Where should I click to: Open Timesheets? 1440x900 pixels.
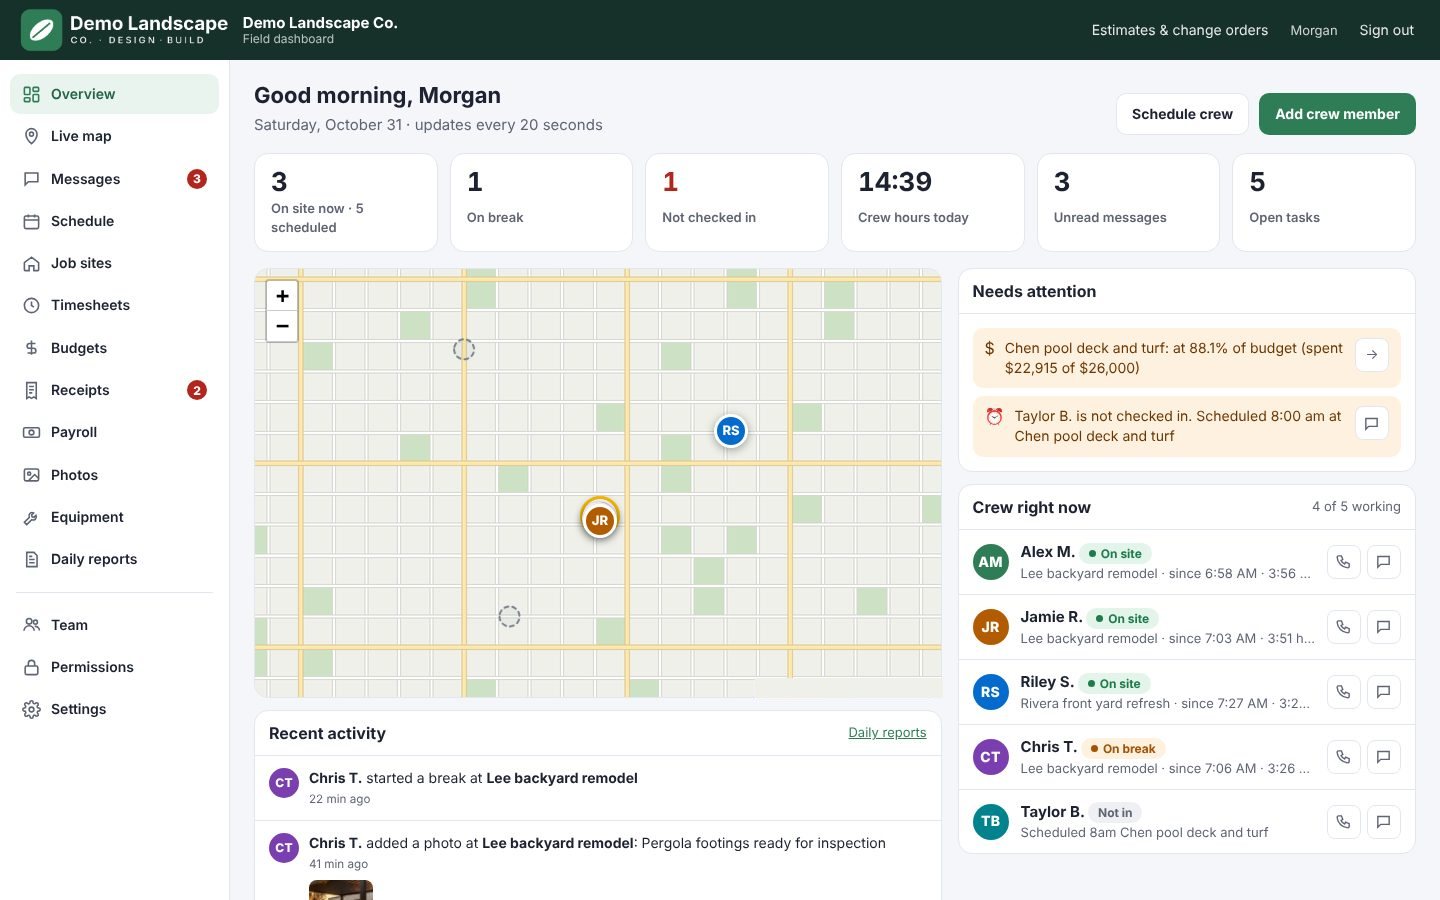(114, 305)
